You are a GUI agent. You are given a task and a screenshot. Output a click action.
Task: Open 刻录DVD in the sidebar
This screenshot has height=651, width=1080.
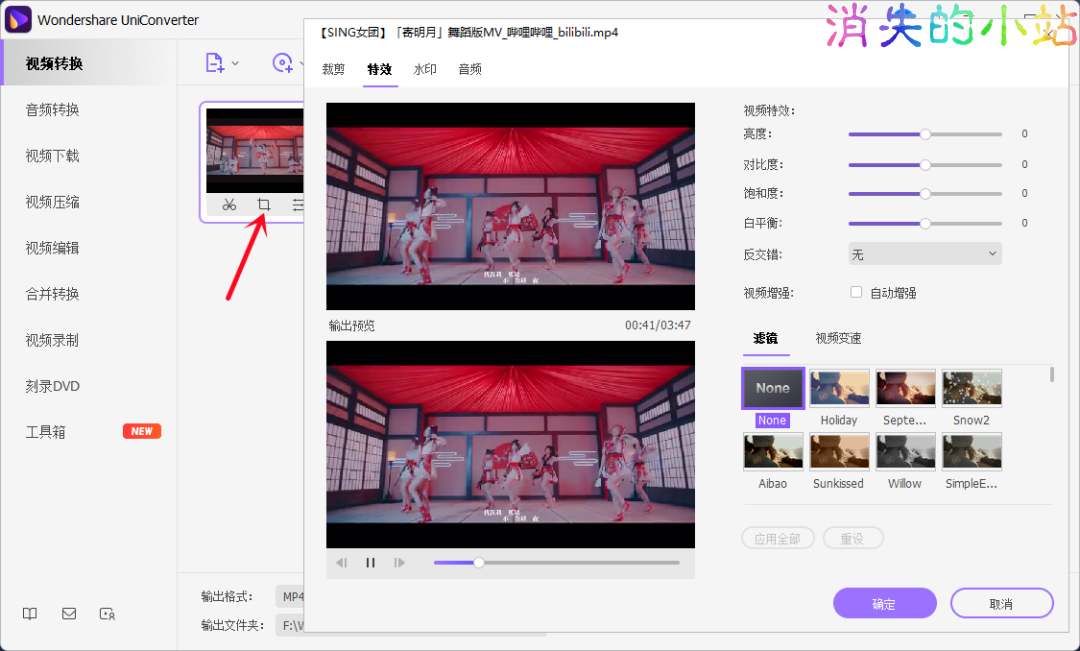[x=53, y=386]
